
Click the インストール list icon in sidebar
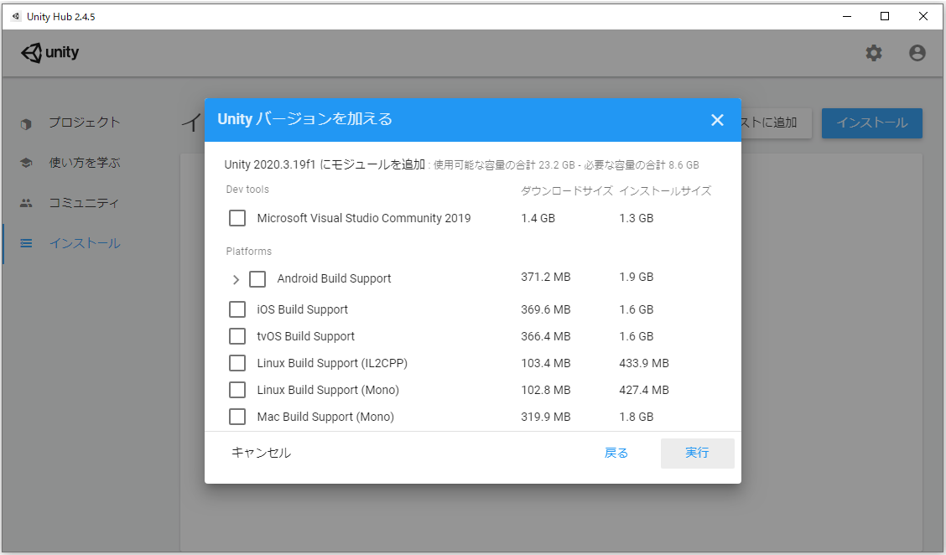26,243
